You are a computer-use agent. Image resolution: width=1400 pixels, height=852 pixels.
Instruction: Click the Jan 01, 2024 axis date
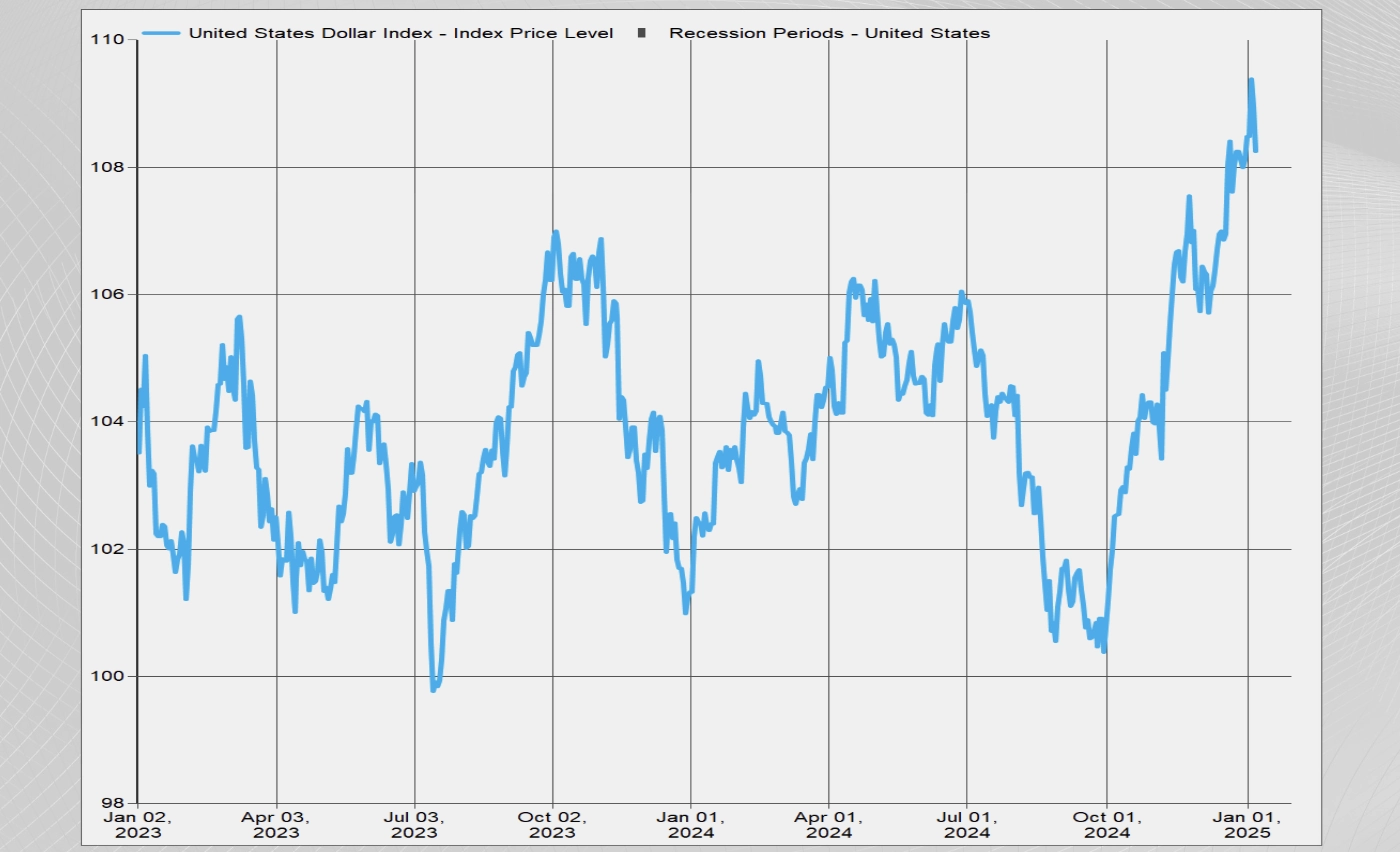[x=690, y=824]
